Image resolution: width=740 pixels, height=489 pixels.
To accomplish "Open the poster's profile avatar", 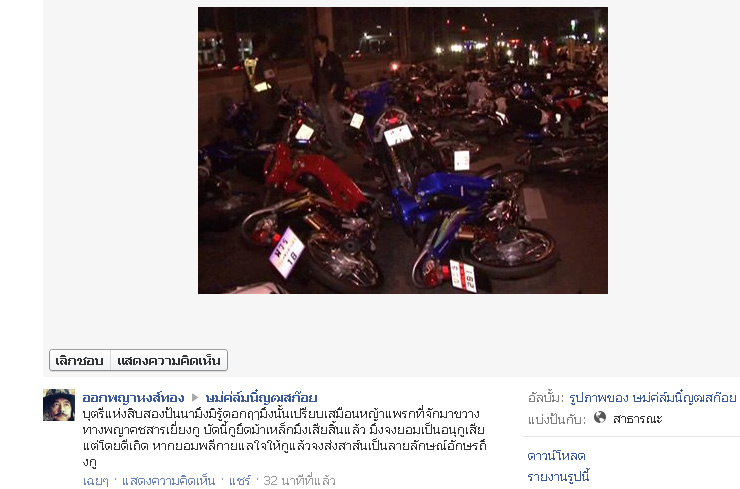I will [59, 405].
